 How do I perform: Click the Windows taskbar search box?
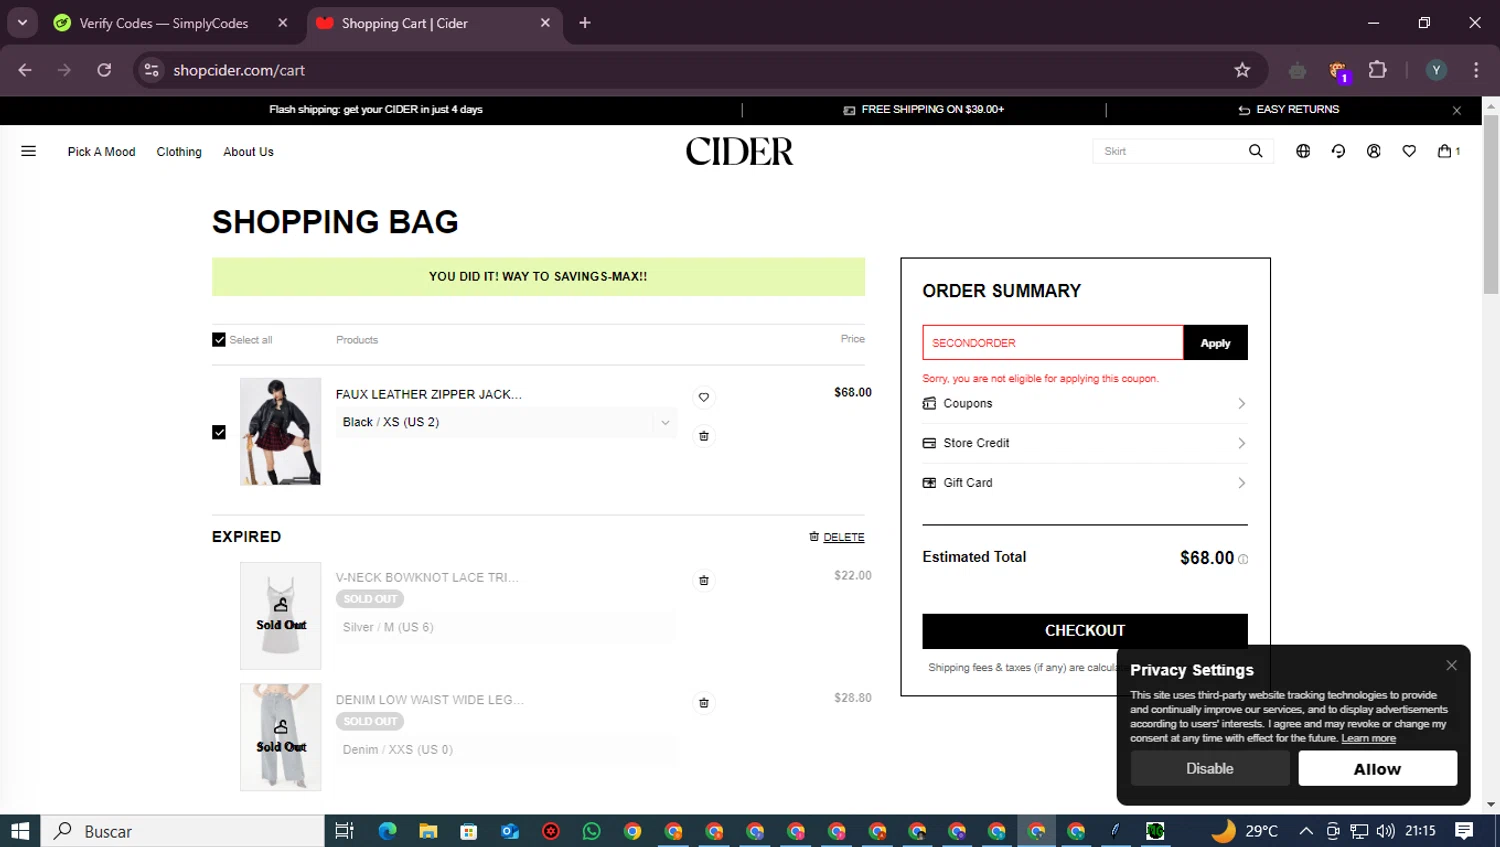coord(182,831)
